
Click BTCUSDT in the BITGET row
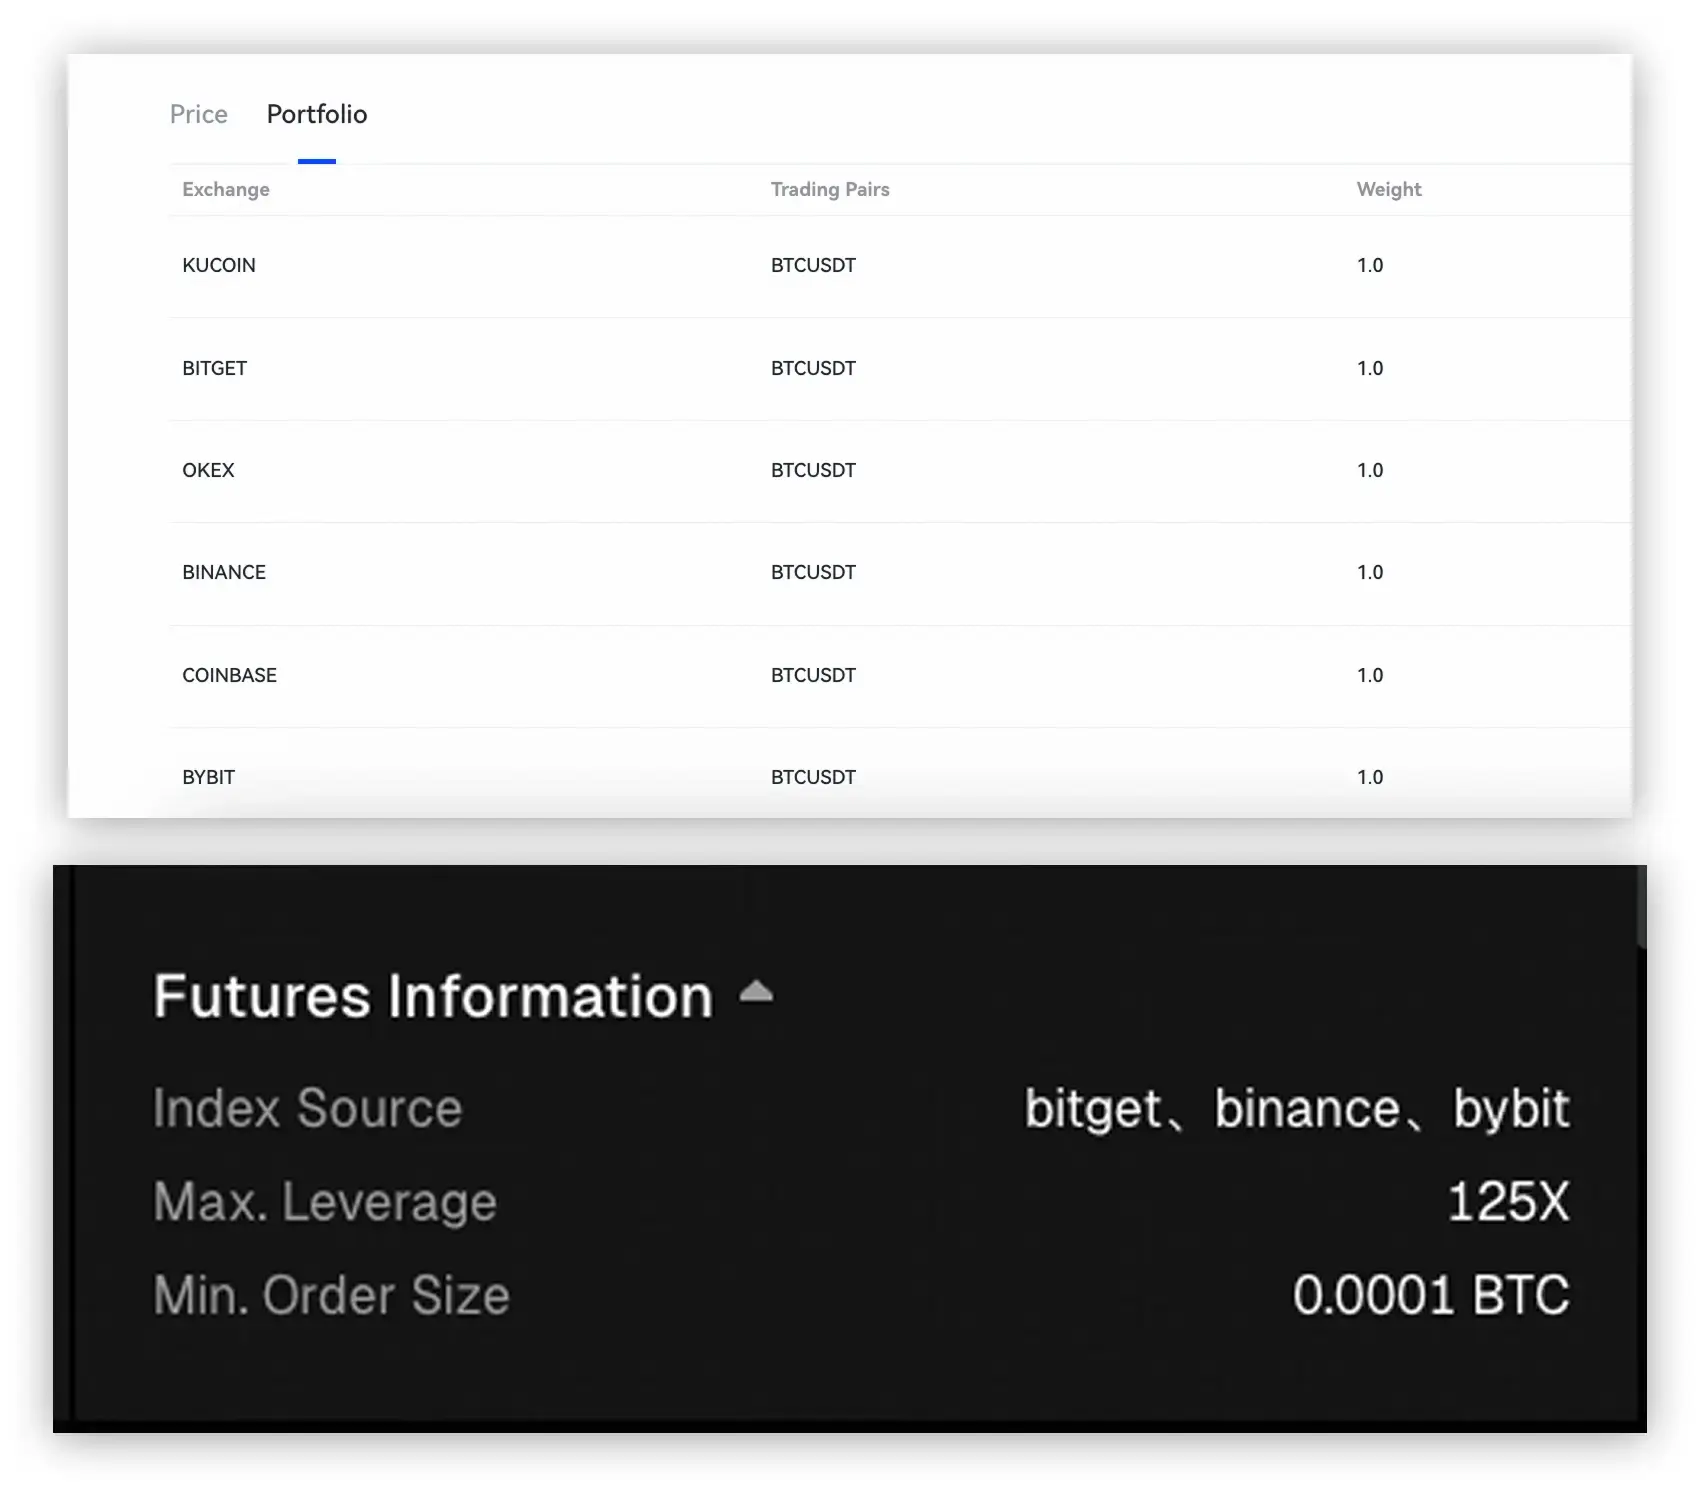pyautogui.click(x=813, y=368)
